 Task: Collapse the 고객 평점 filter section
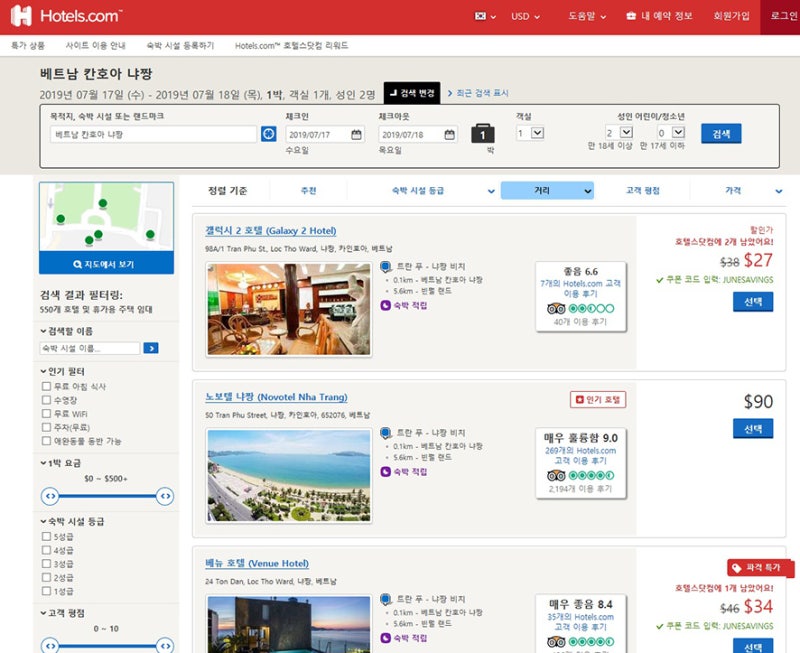click(63, 613)
